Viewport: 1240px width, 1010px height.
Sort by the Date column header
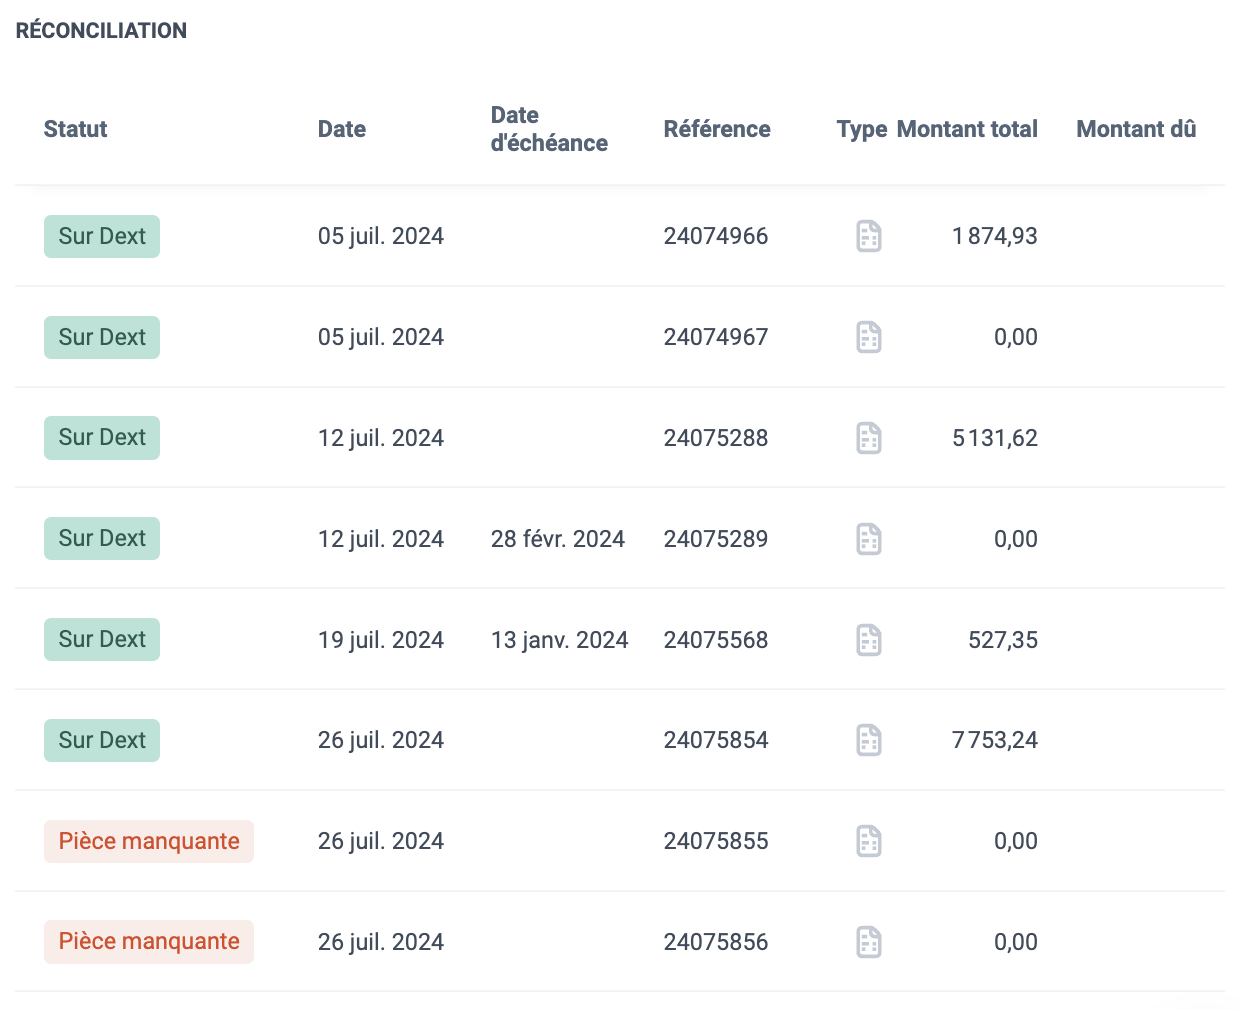342,129
